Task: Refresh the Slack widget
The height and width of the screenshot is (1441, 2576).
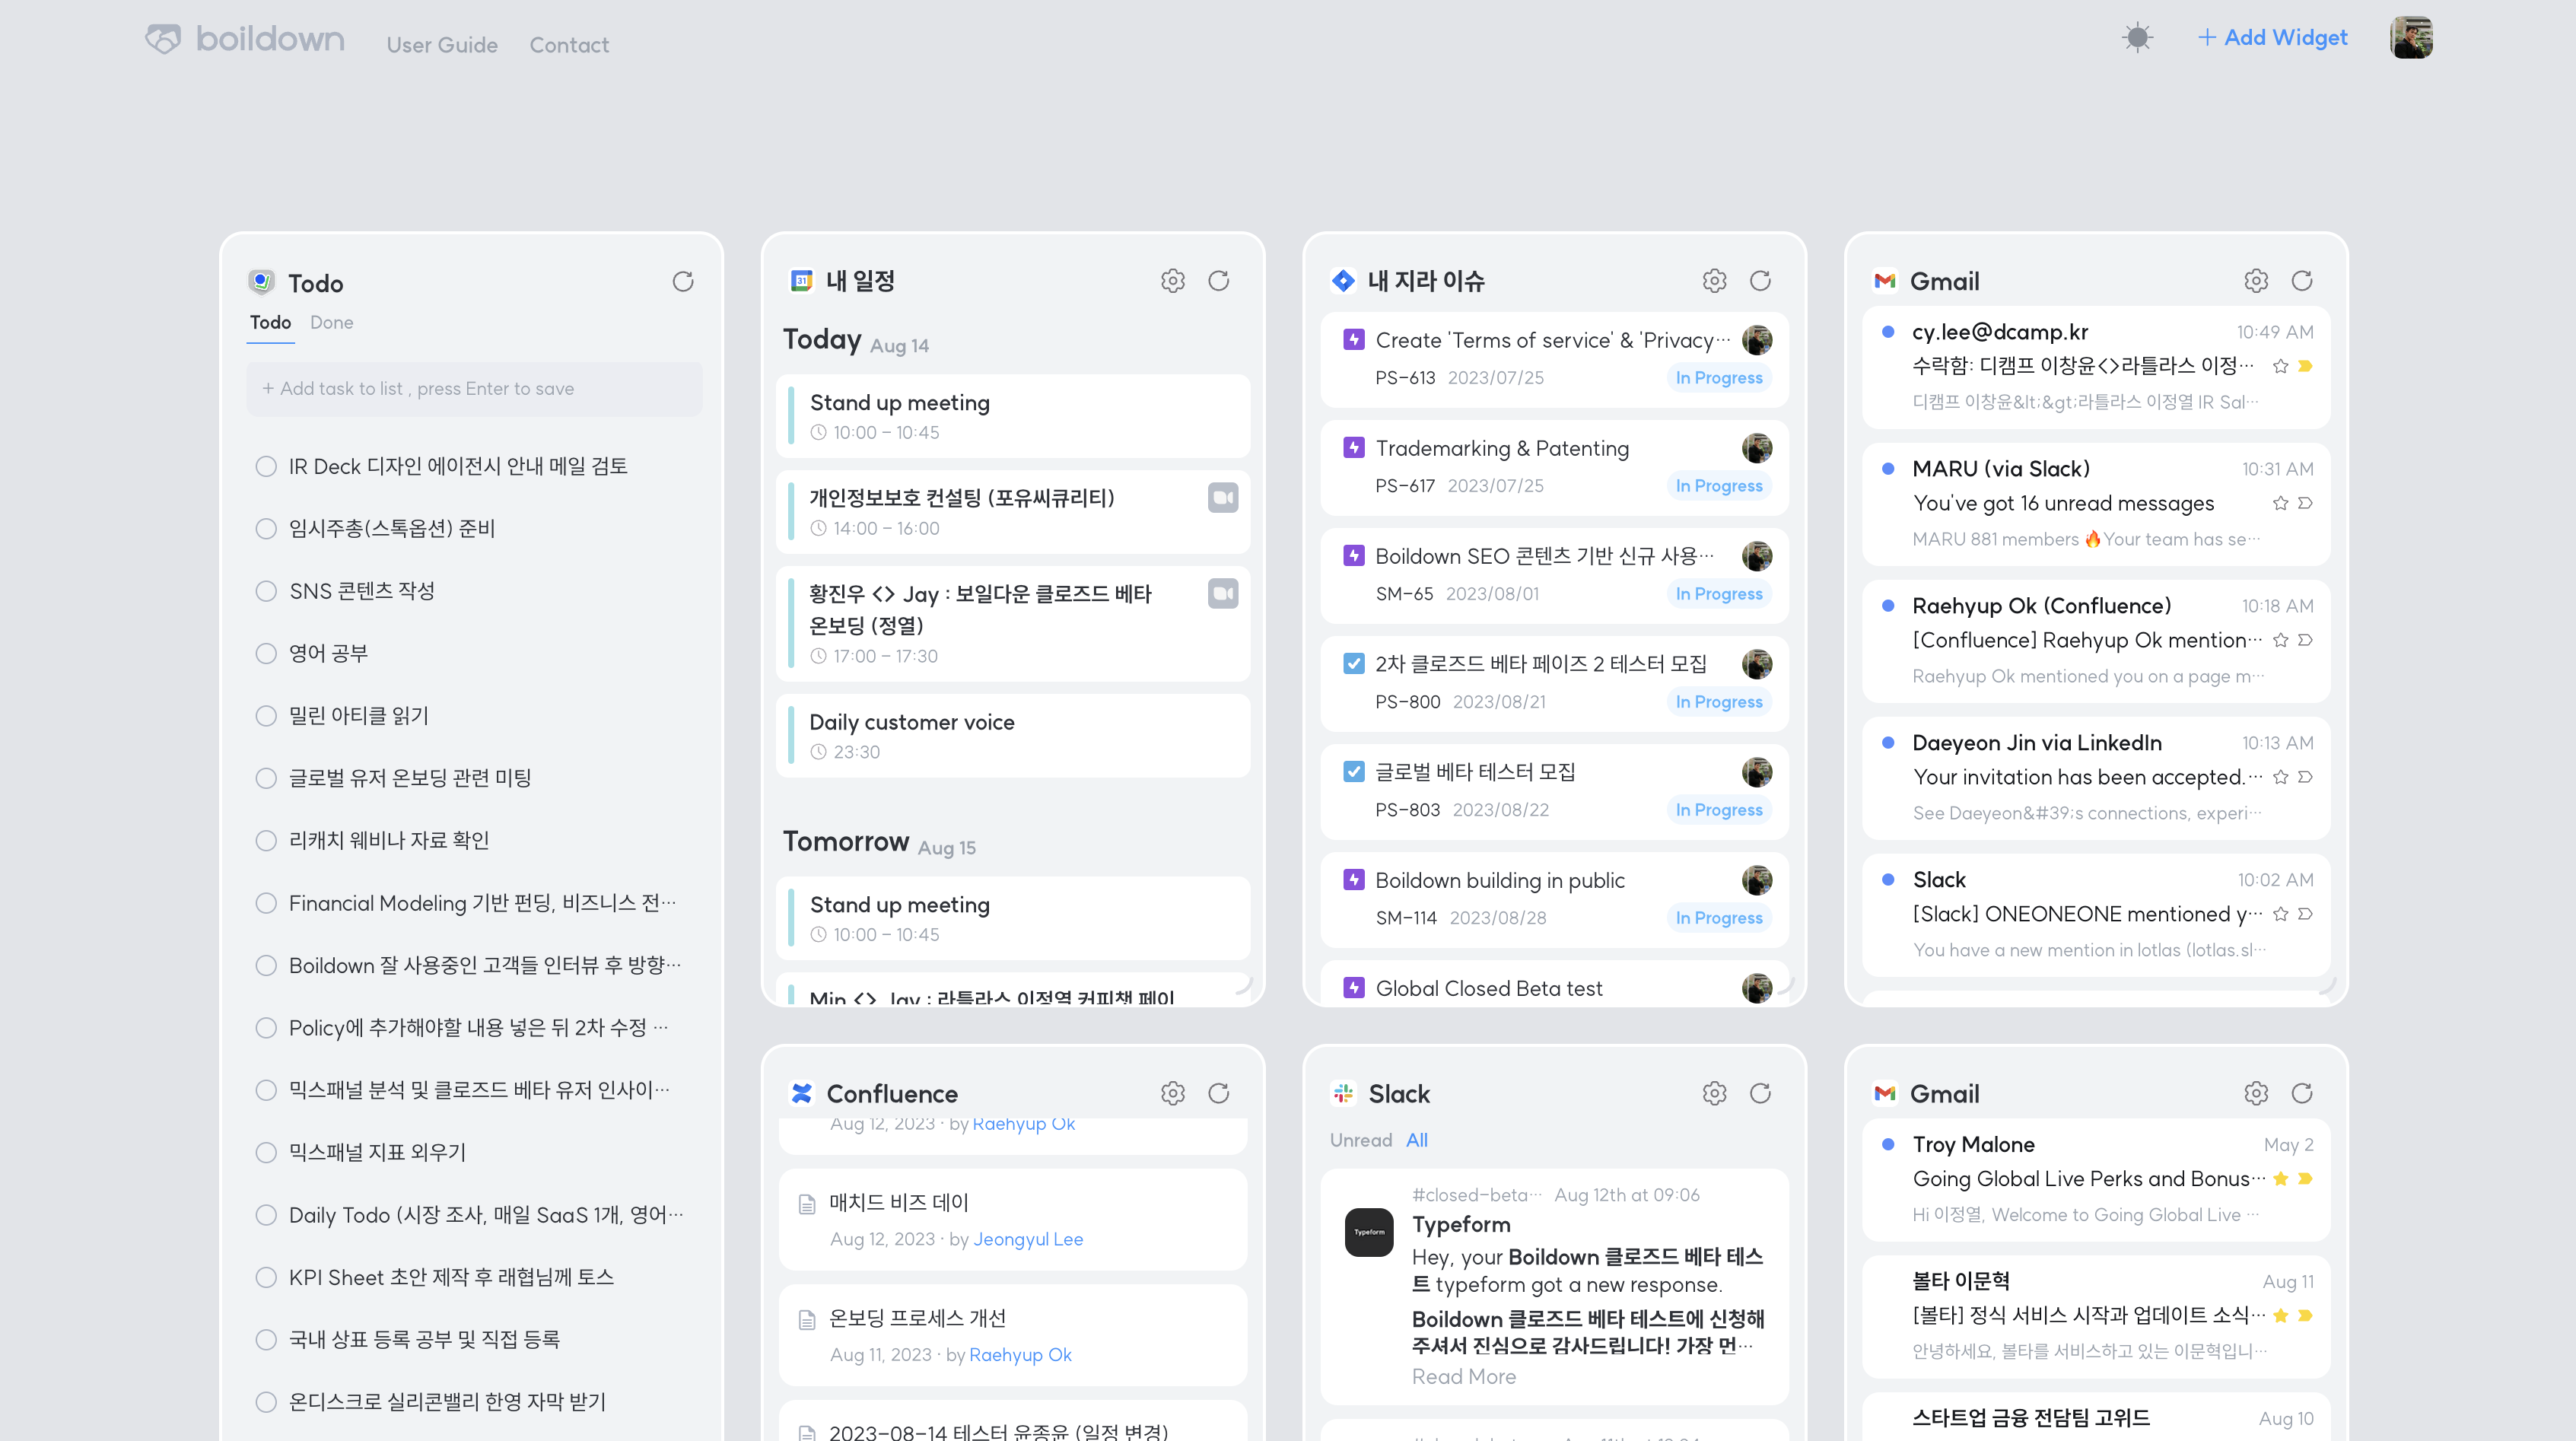Action: click(x=1760, y=1093)
